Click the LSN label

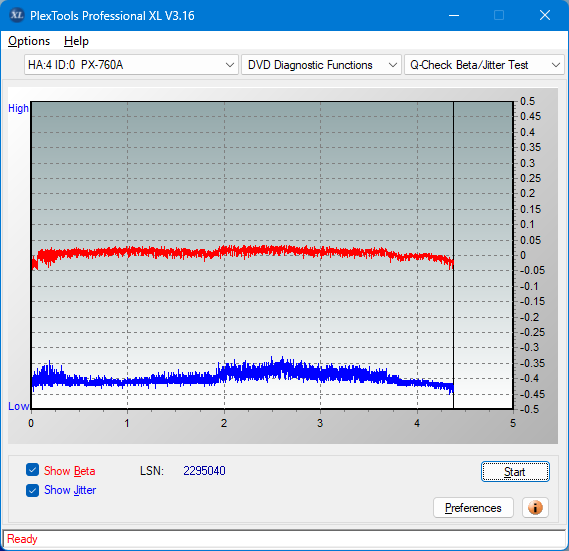(x=152, y=471)
